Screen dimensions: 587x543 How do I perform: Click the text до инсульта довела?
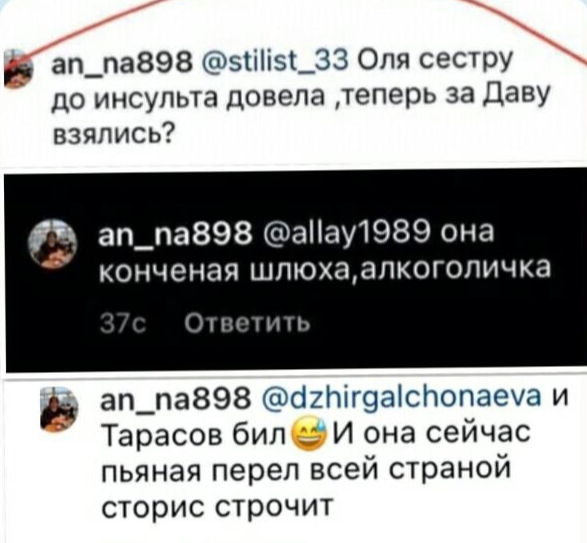pyautogui.click(x=188, y=96)
